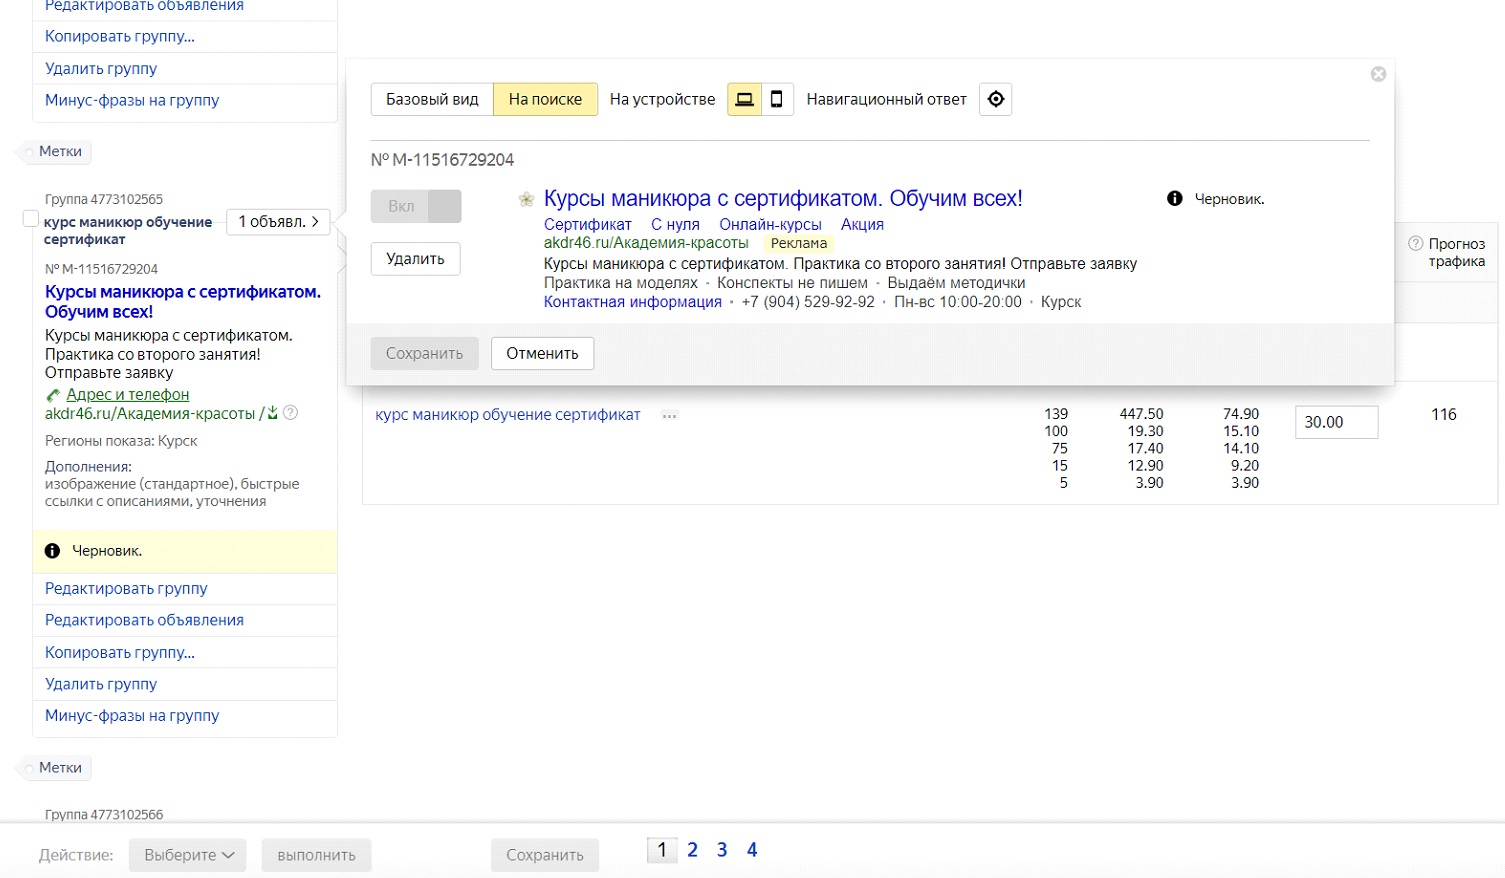The width and height of the screenshot is (1505, 878).
Task: Check the курс маникюр обучение сертификат group checkbox
Action: 31,219
